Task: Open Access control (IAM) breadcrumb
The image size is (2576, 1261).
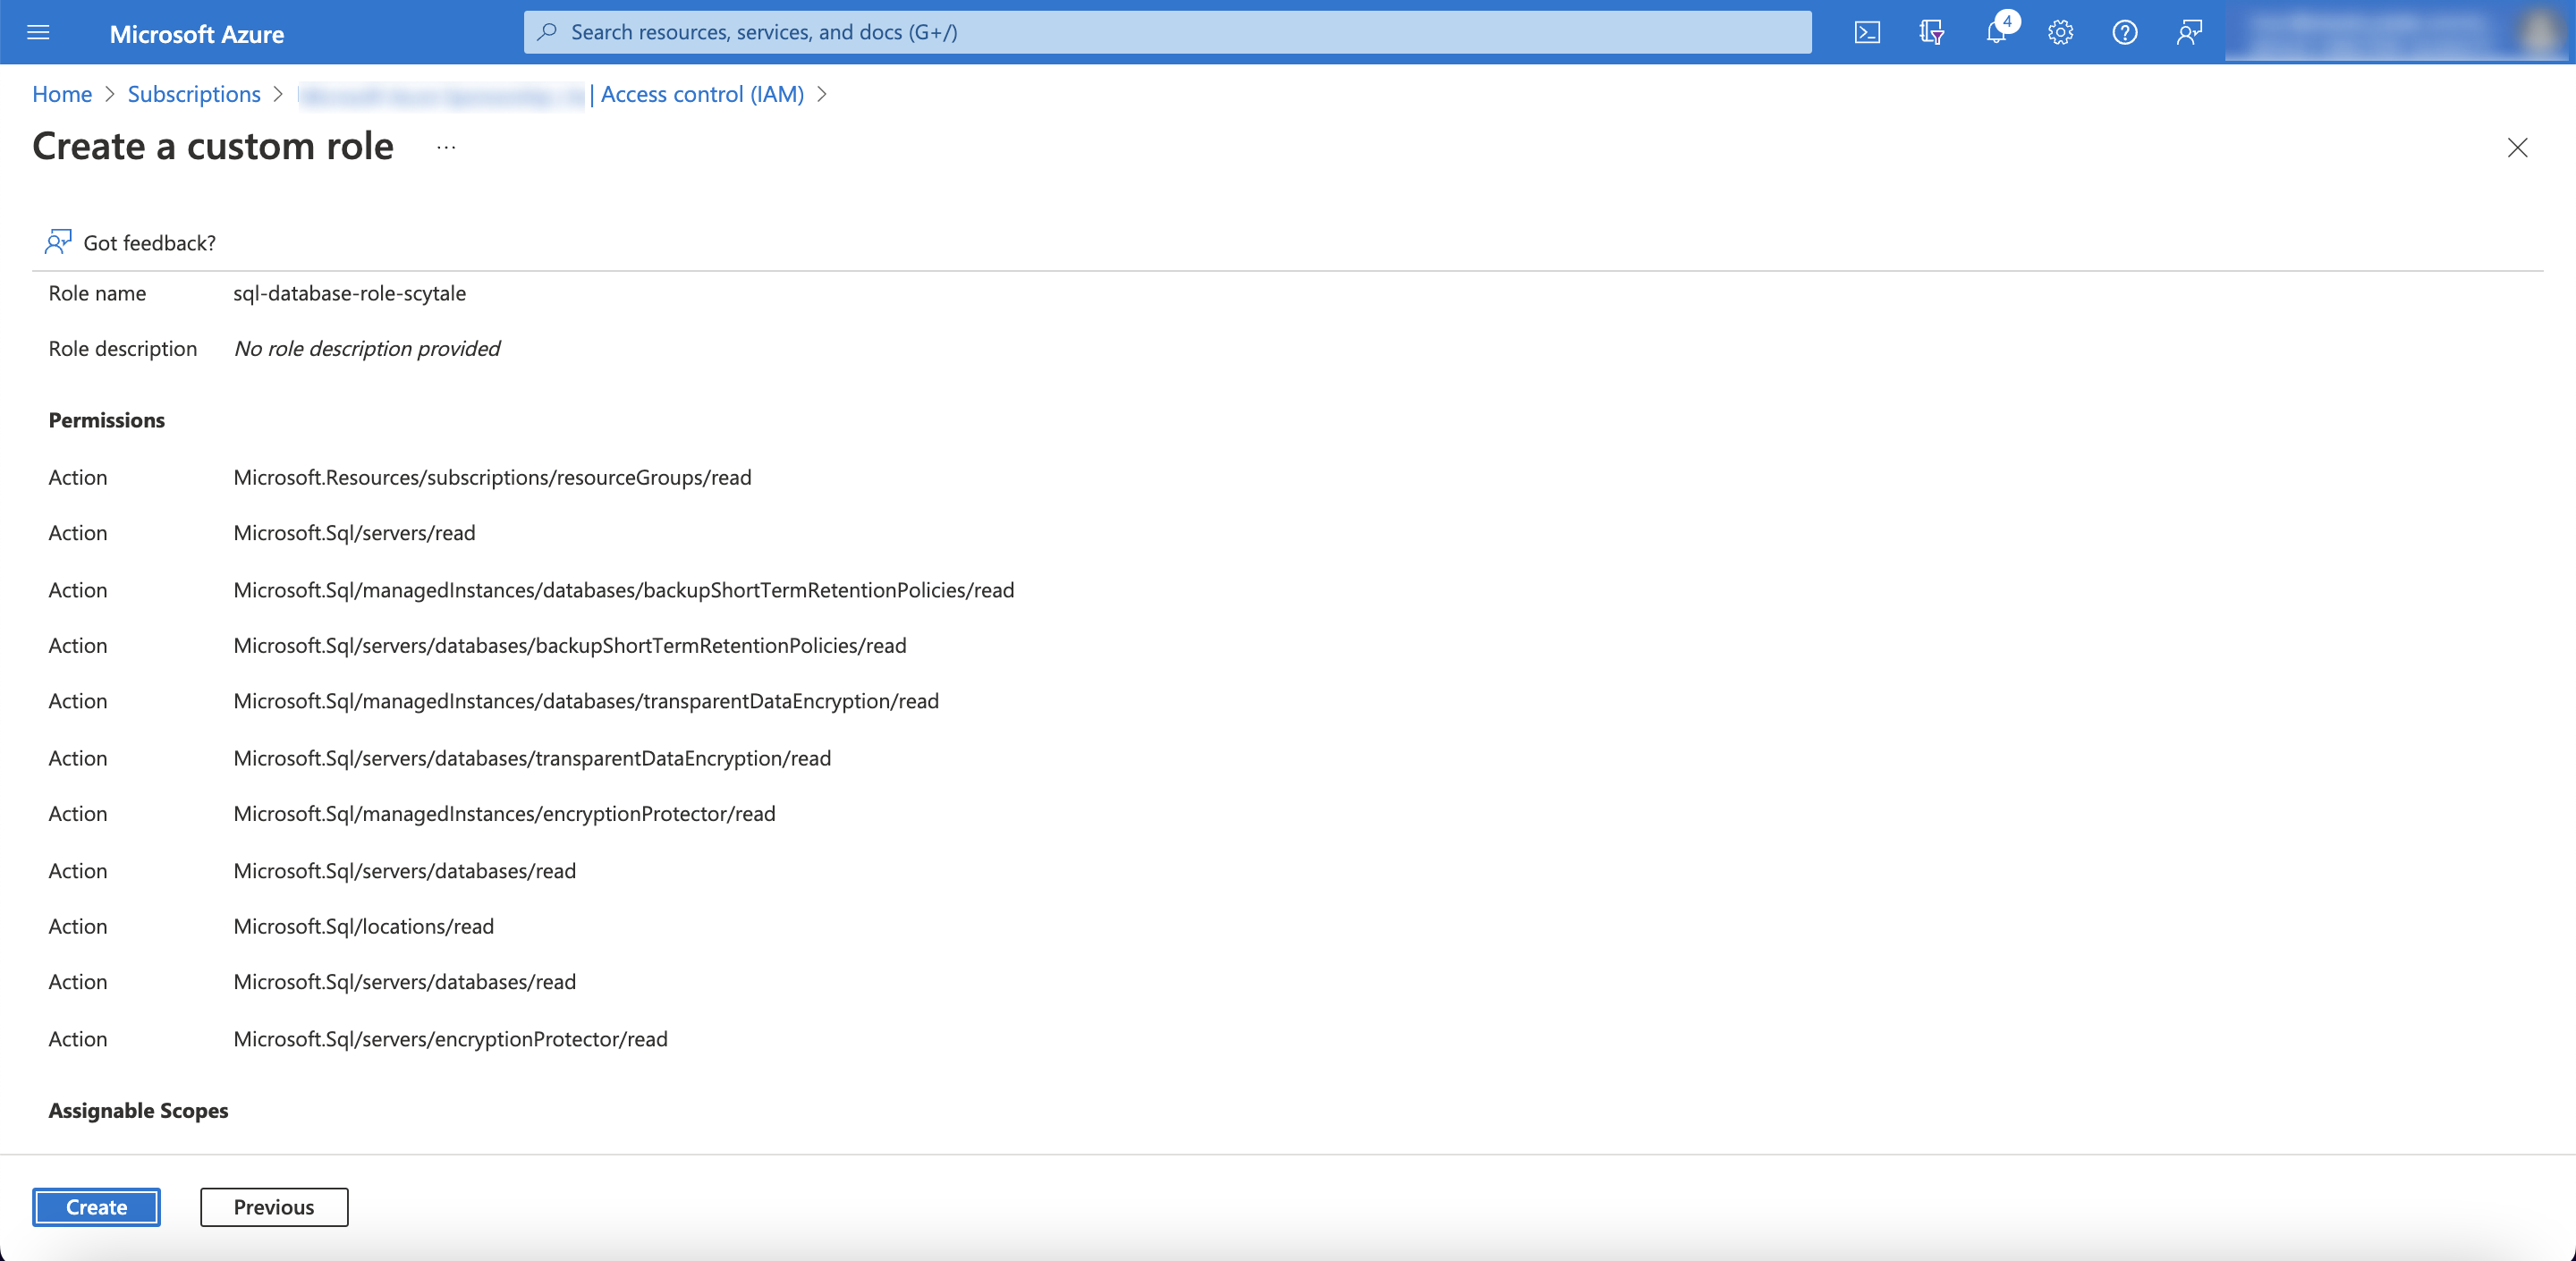Action: [702, 94]
